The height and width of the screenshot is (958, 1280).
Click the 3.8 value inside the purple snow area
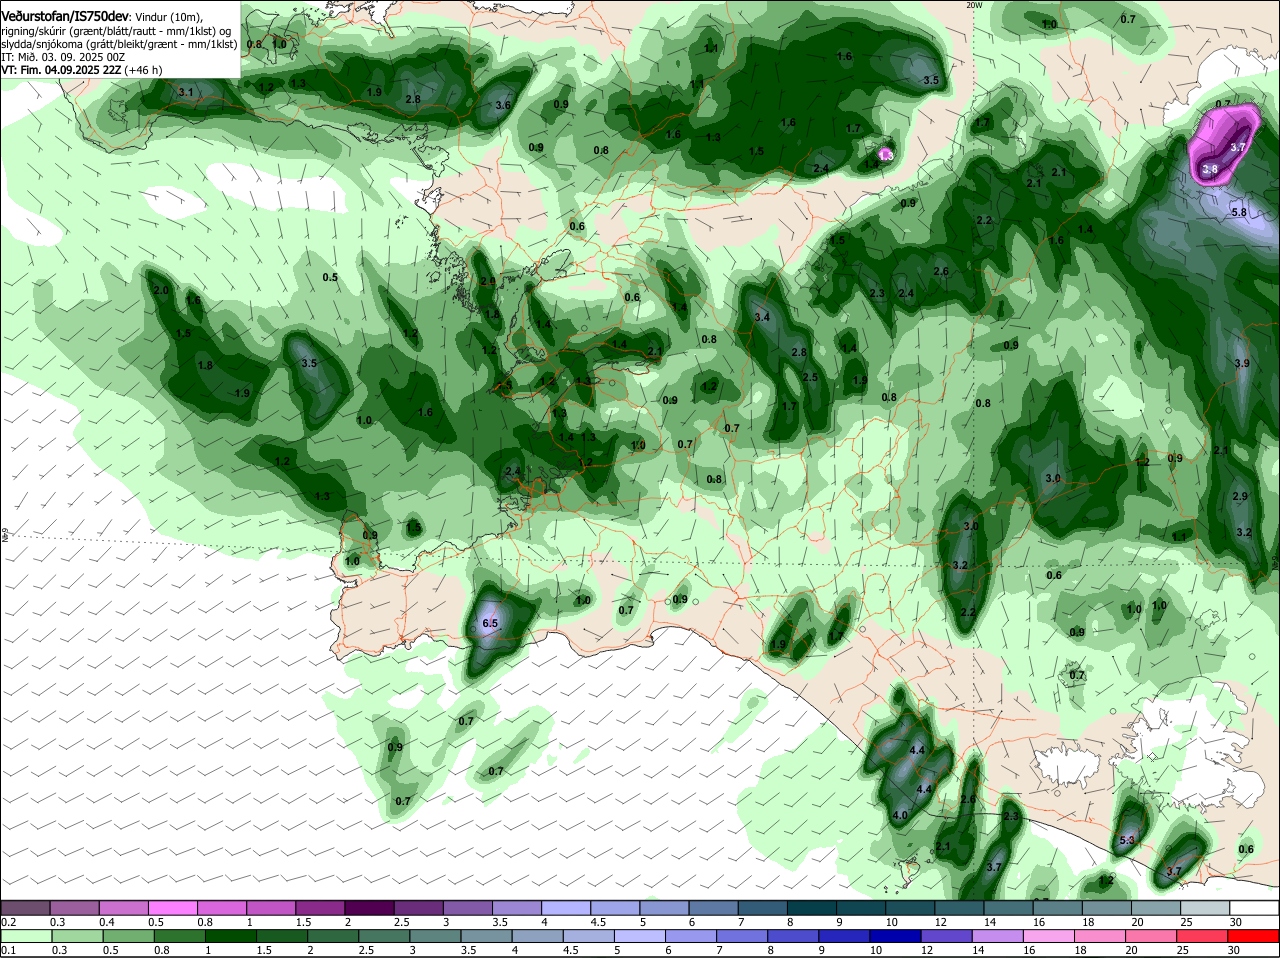click(x=1210, y=170)
